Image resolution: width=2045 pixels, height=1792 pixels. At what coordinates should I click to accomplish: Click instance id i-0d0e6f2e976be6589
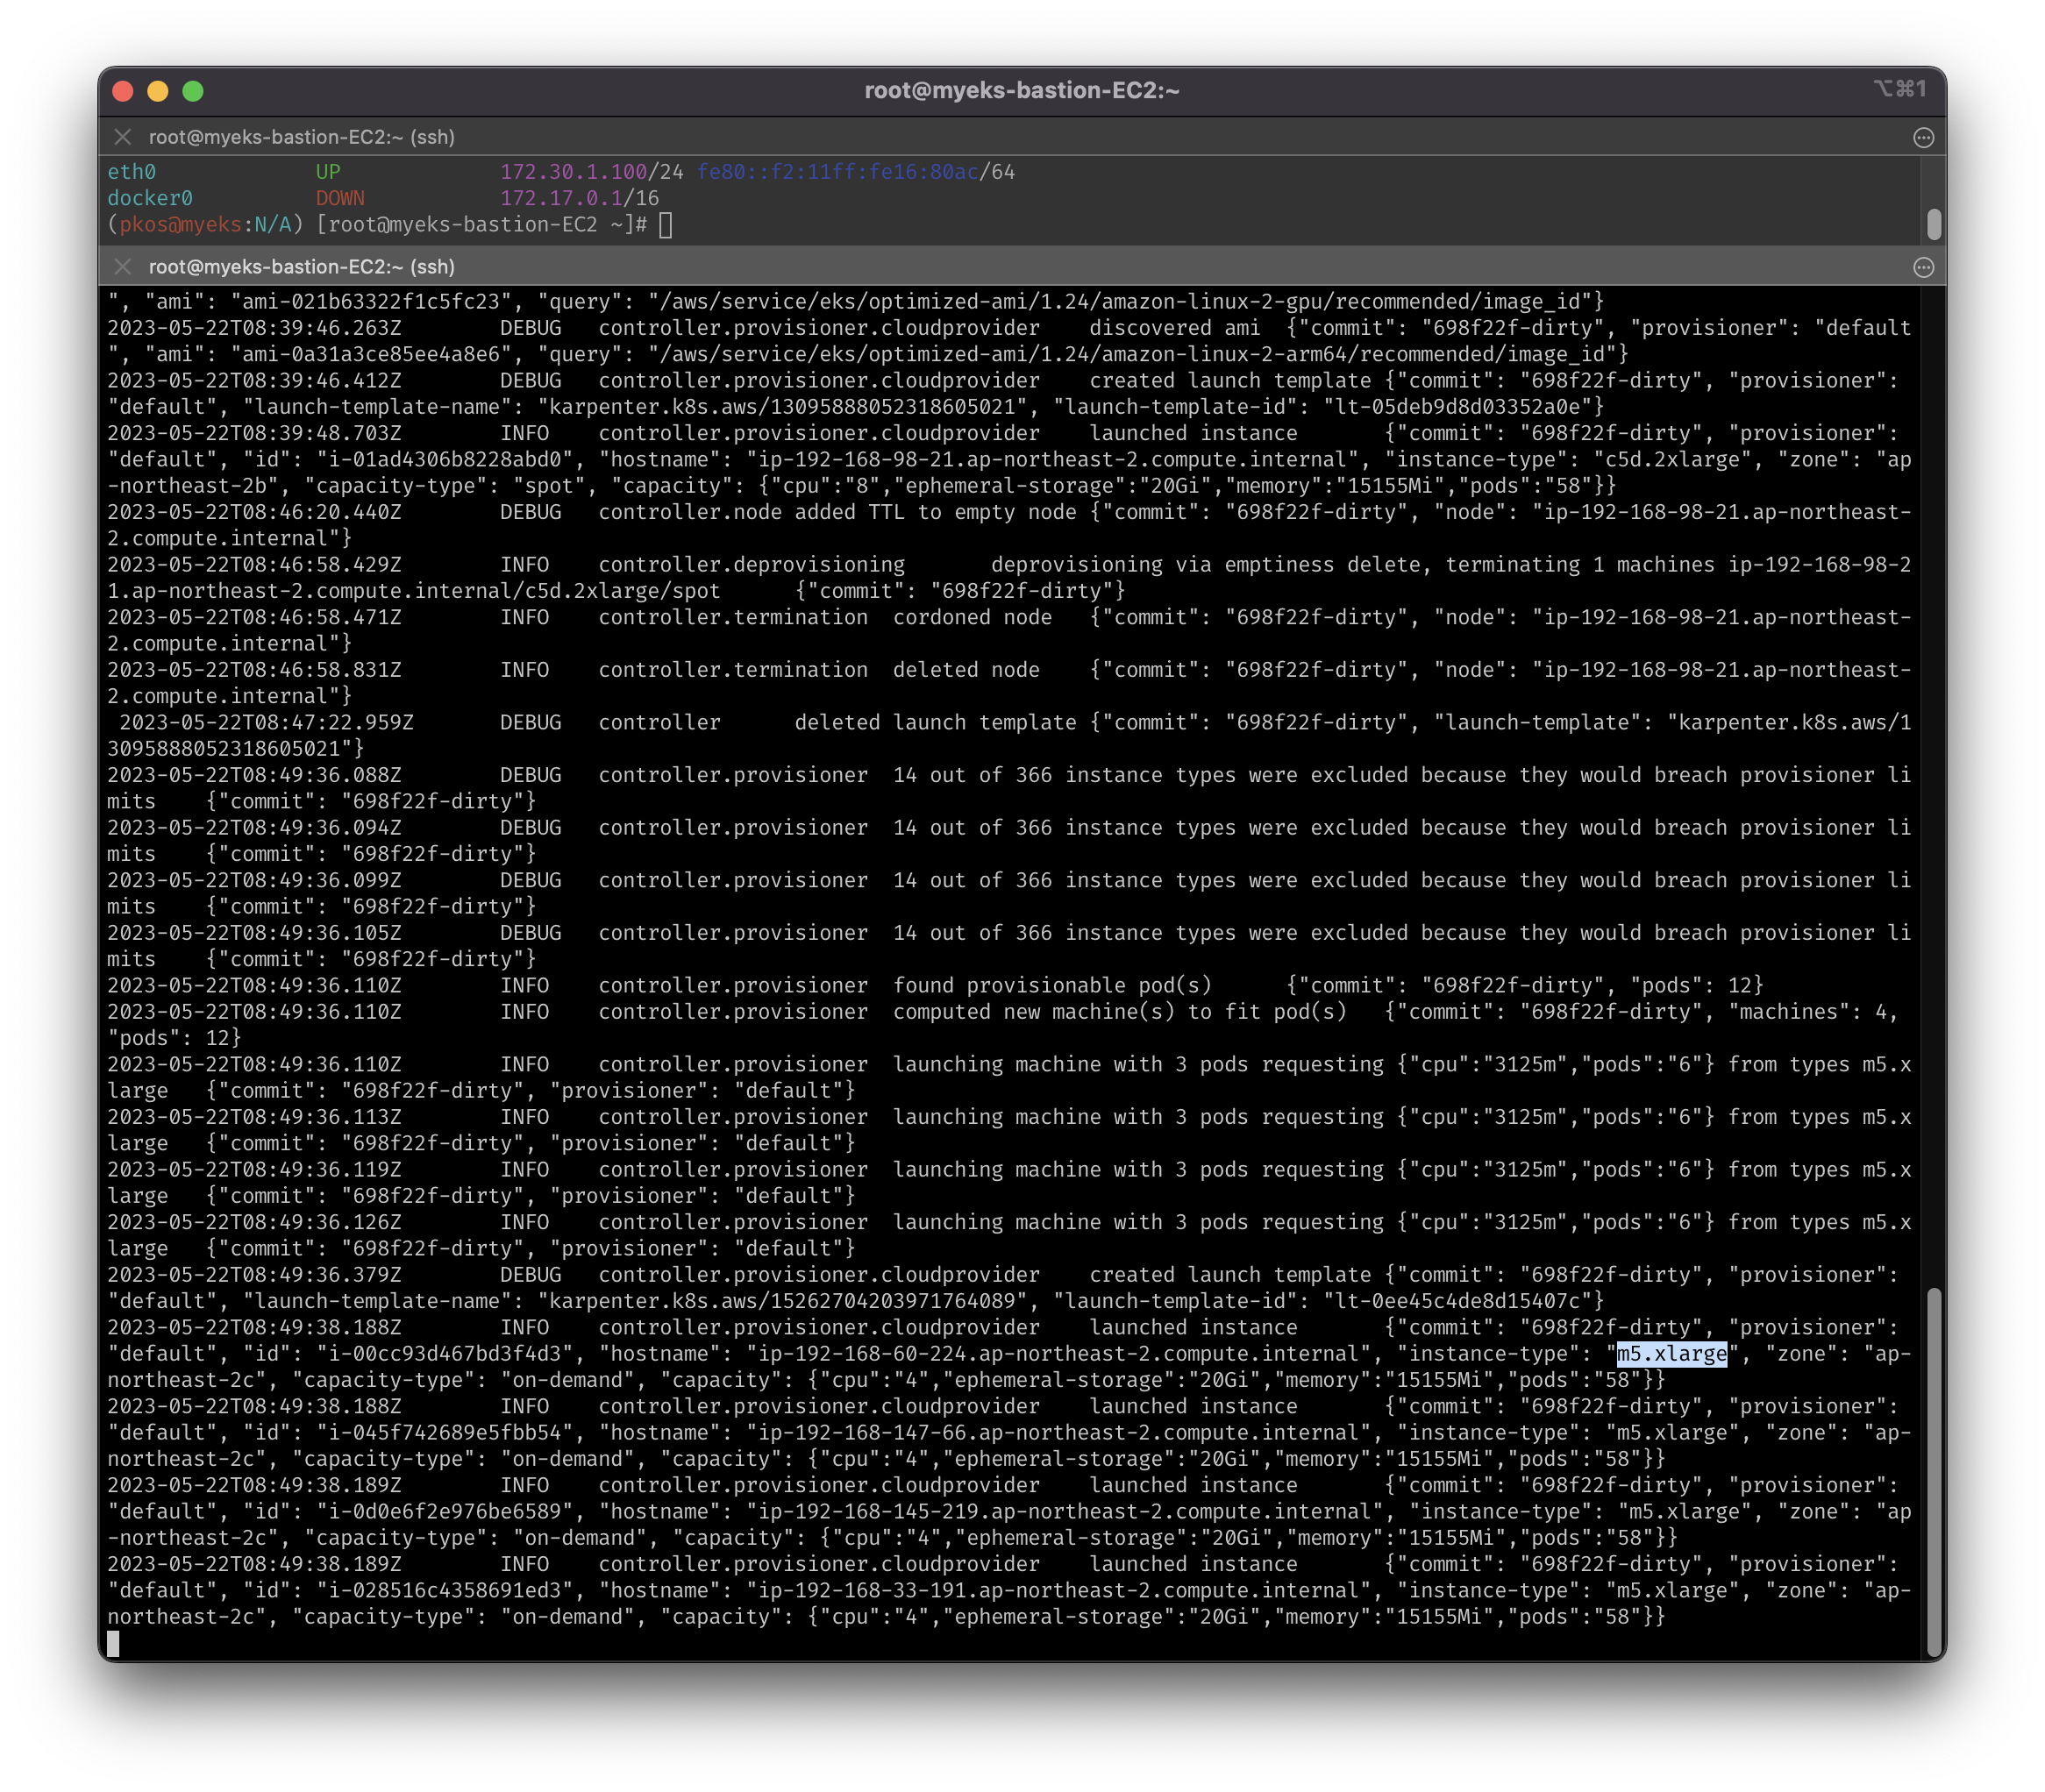445,1511
